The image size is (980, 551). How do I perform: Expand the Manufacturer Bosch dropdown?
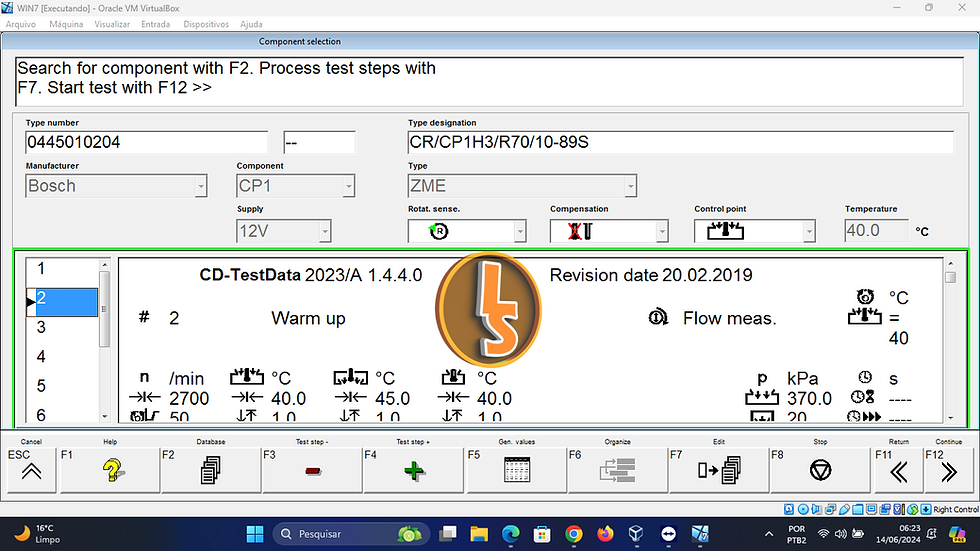click(201, 186)
